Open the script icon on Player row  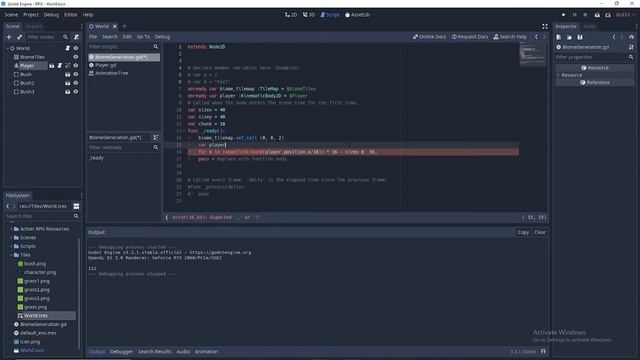(x=60, y=66)
